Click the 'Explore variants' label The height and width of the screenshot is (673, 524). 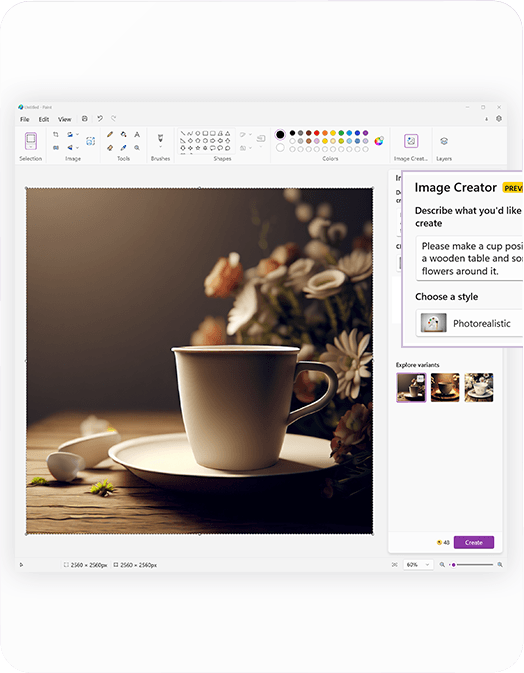tap(417, 365)
